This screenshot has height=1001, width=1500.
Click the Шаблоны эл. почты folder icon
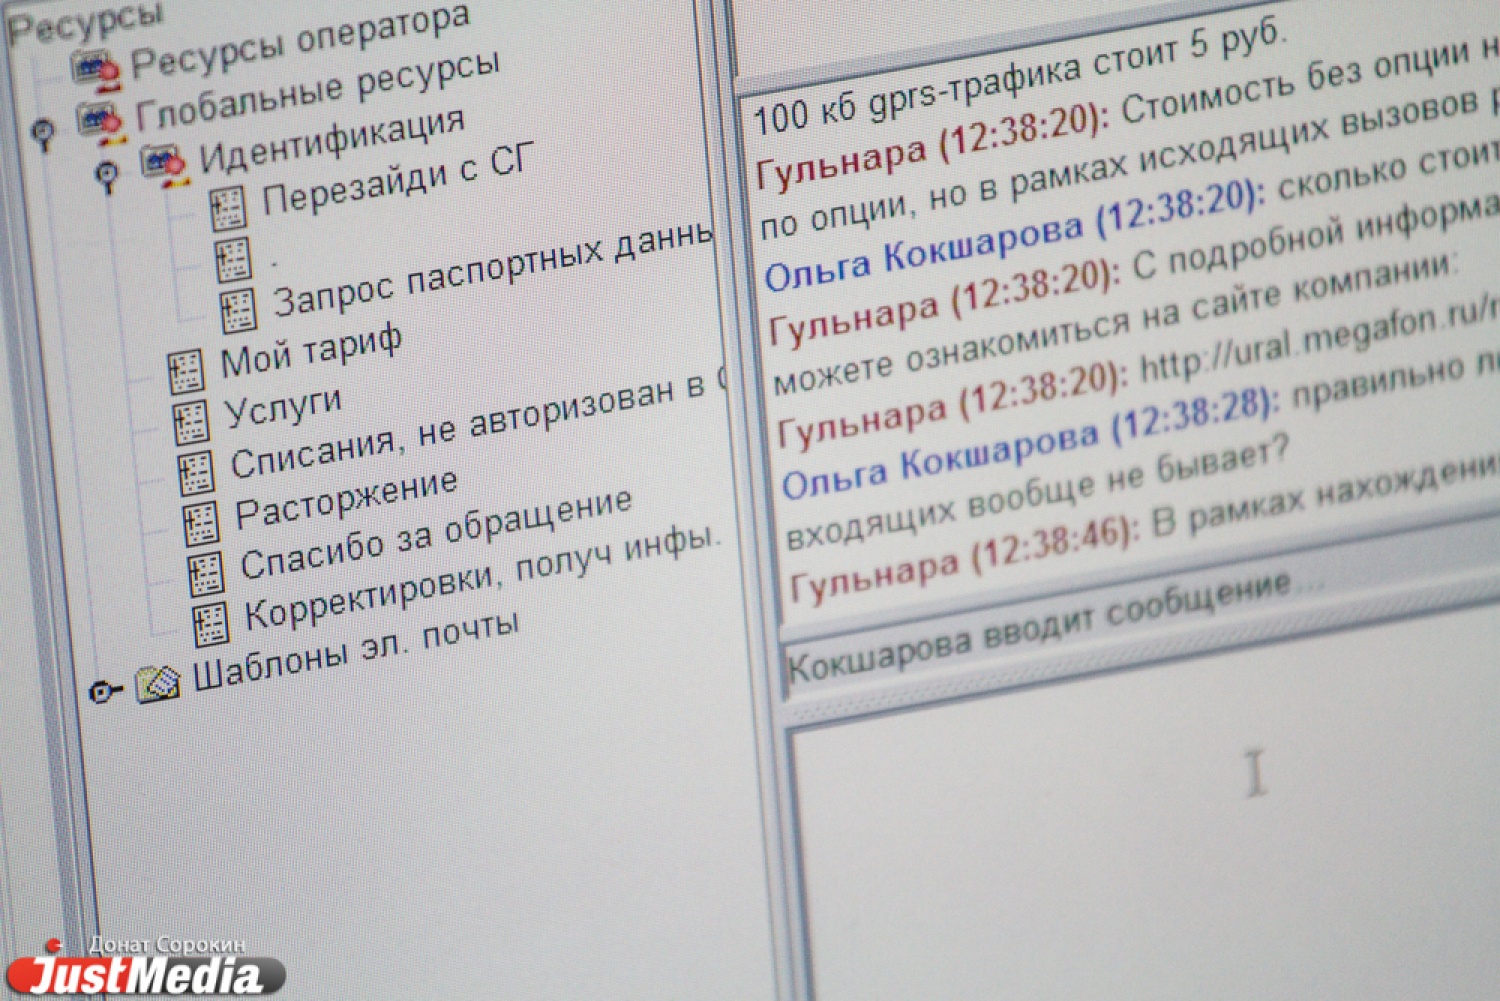tap(157, 684)
